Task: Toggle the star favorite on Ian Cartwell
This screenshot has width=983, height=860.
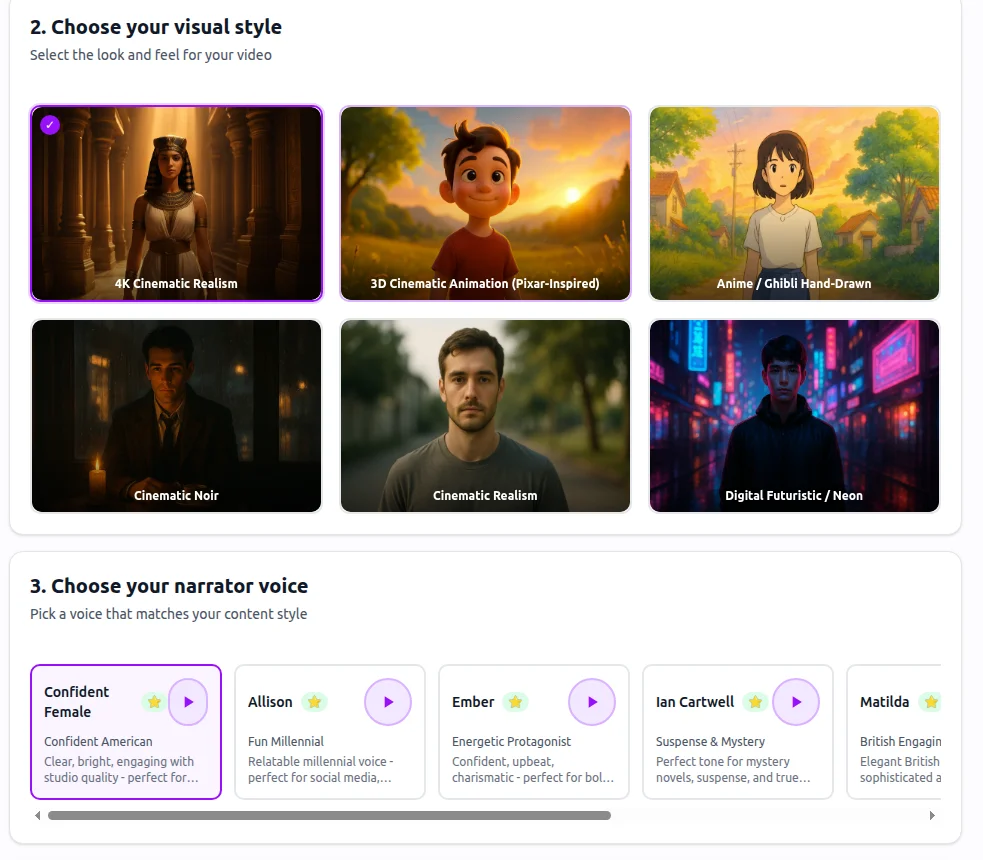Action: 755,702
